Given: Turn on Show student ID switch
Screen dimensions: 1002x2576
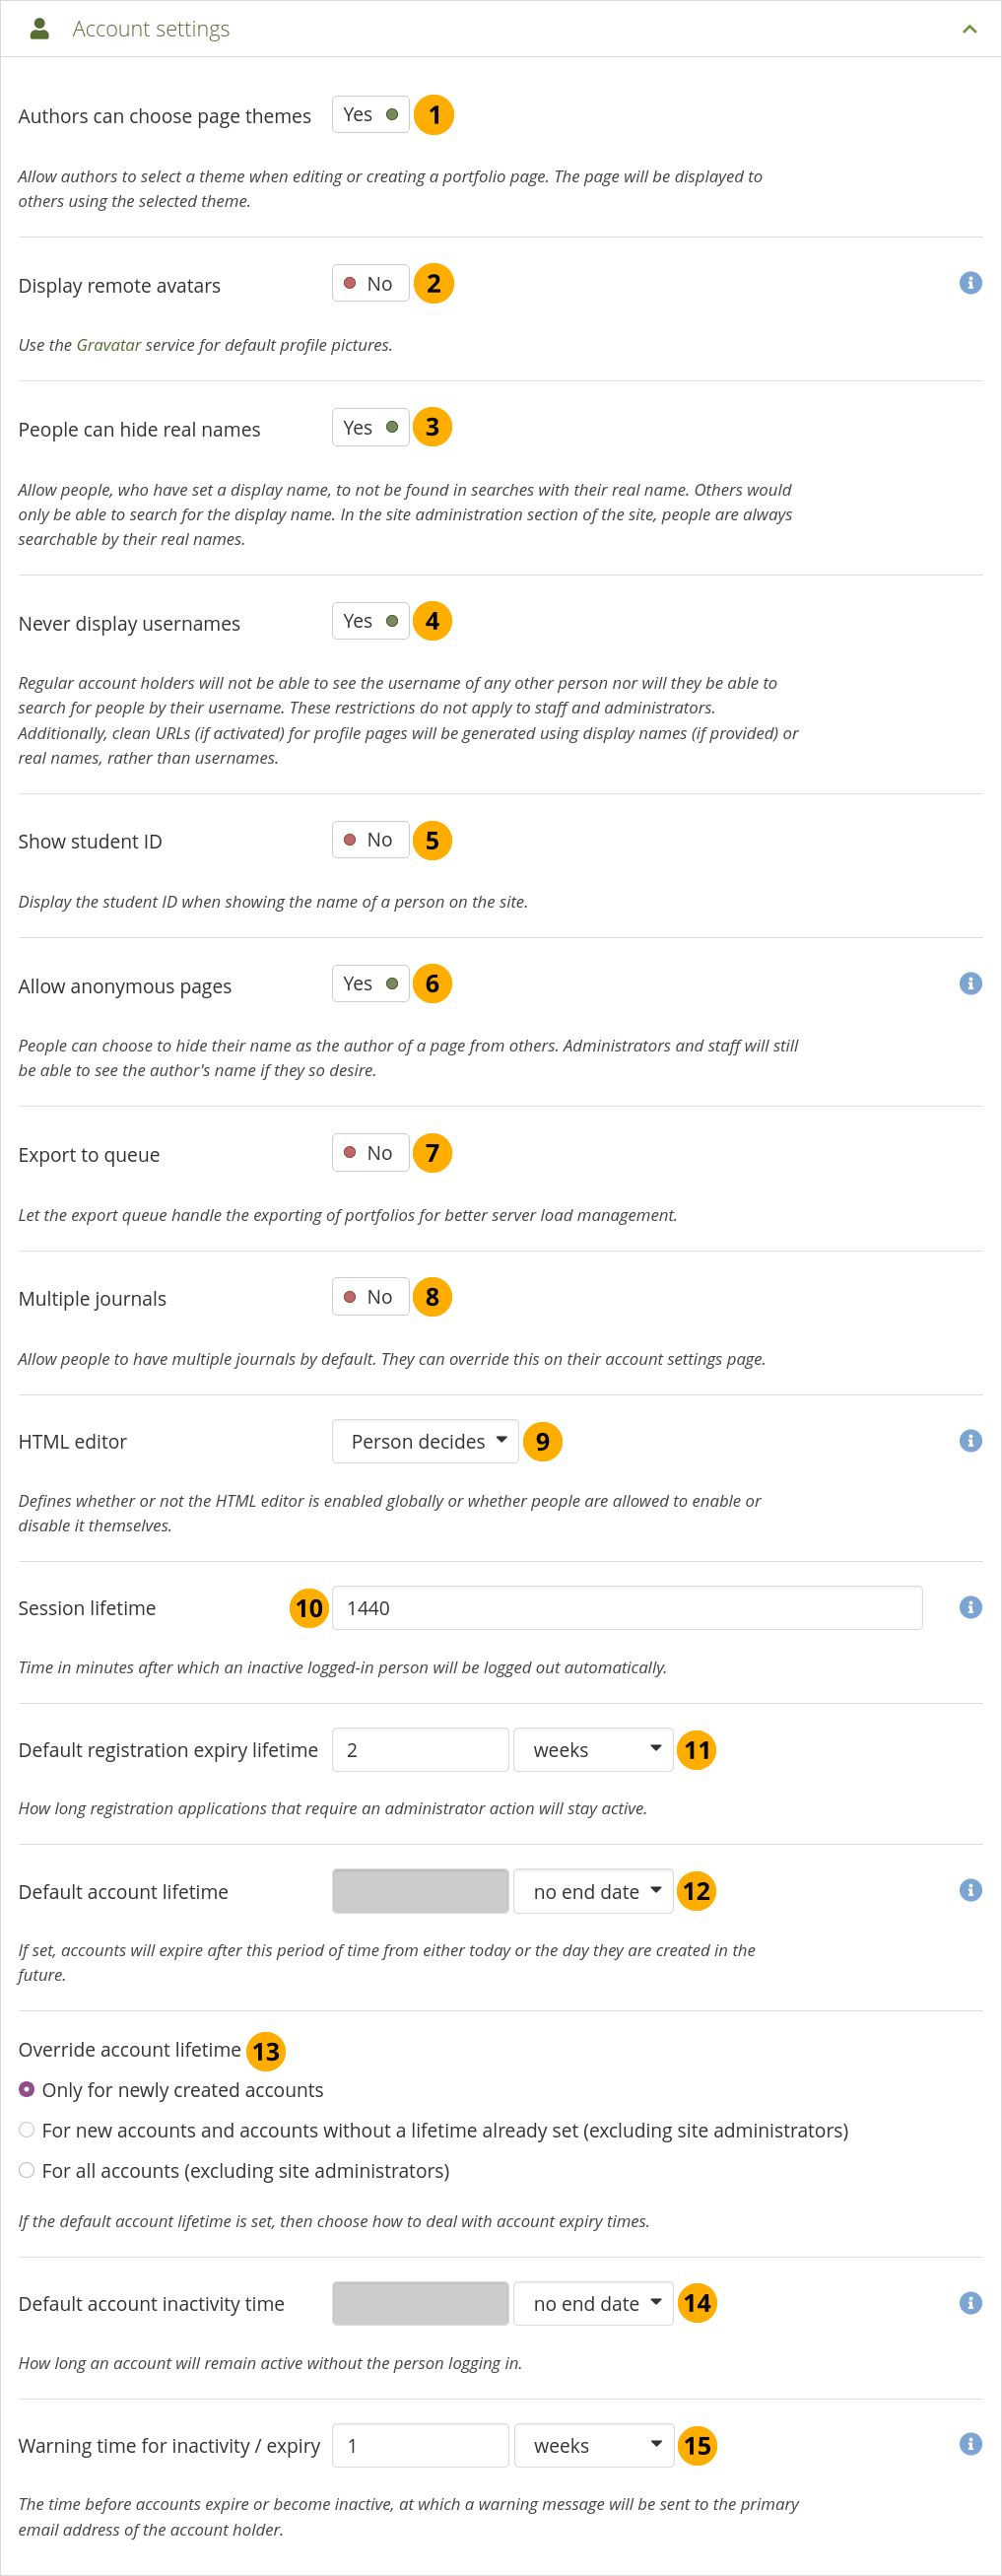Looking at the screenshot, I should point(370,840).
